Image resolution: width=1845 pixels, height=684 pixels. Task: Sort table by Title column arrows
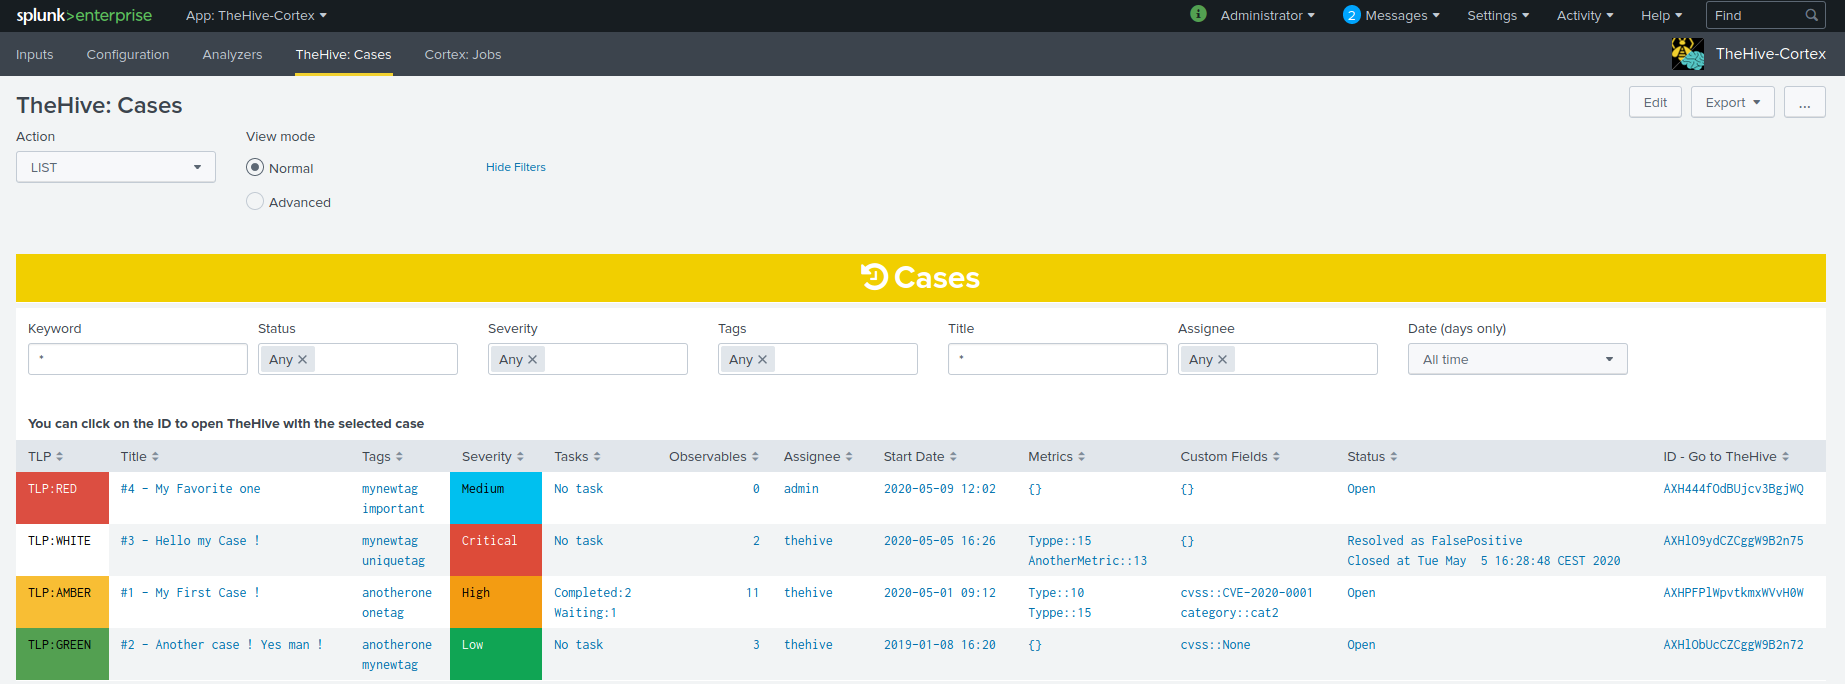coord(155,456)
